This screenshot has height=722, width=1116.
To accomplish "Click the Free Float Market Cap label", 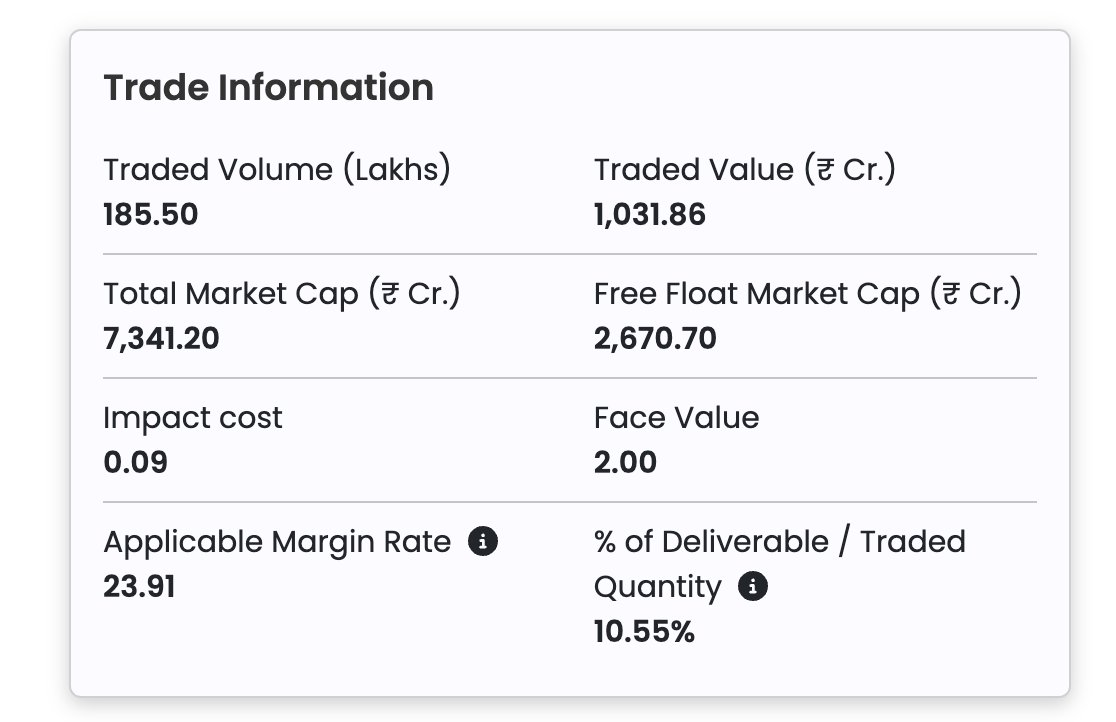I will point(808,293).
